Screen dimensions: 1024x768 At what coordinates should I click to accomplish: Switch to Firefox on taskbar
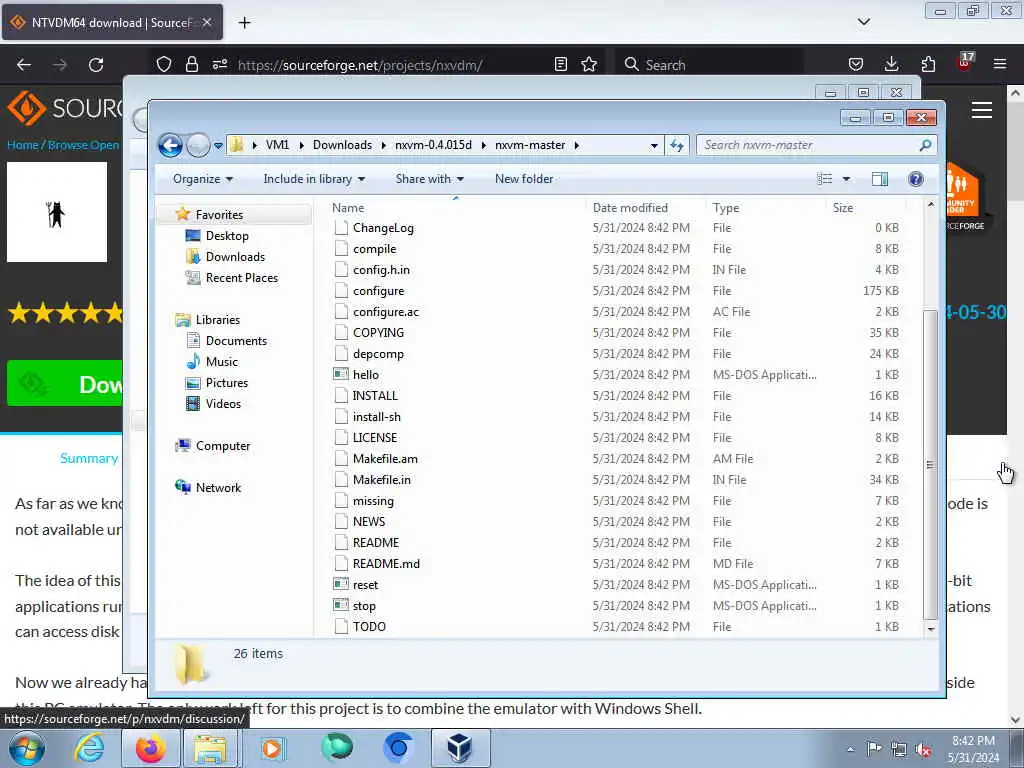tap(150, 748)
